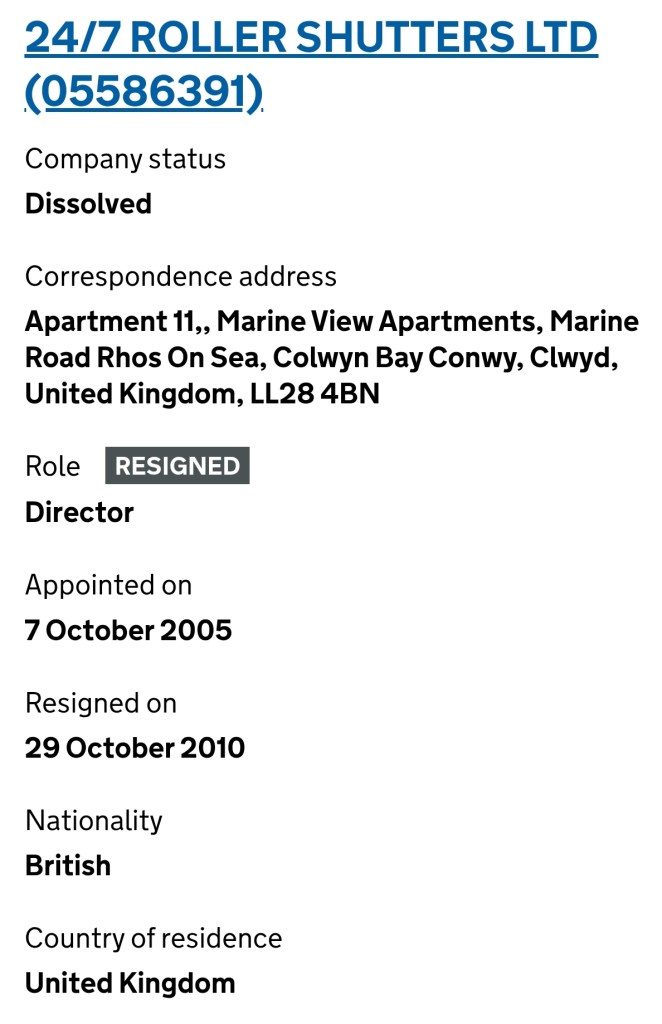Select the British nationality value

[68, 866]
